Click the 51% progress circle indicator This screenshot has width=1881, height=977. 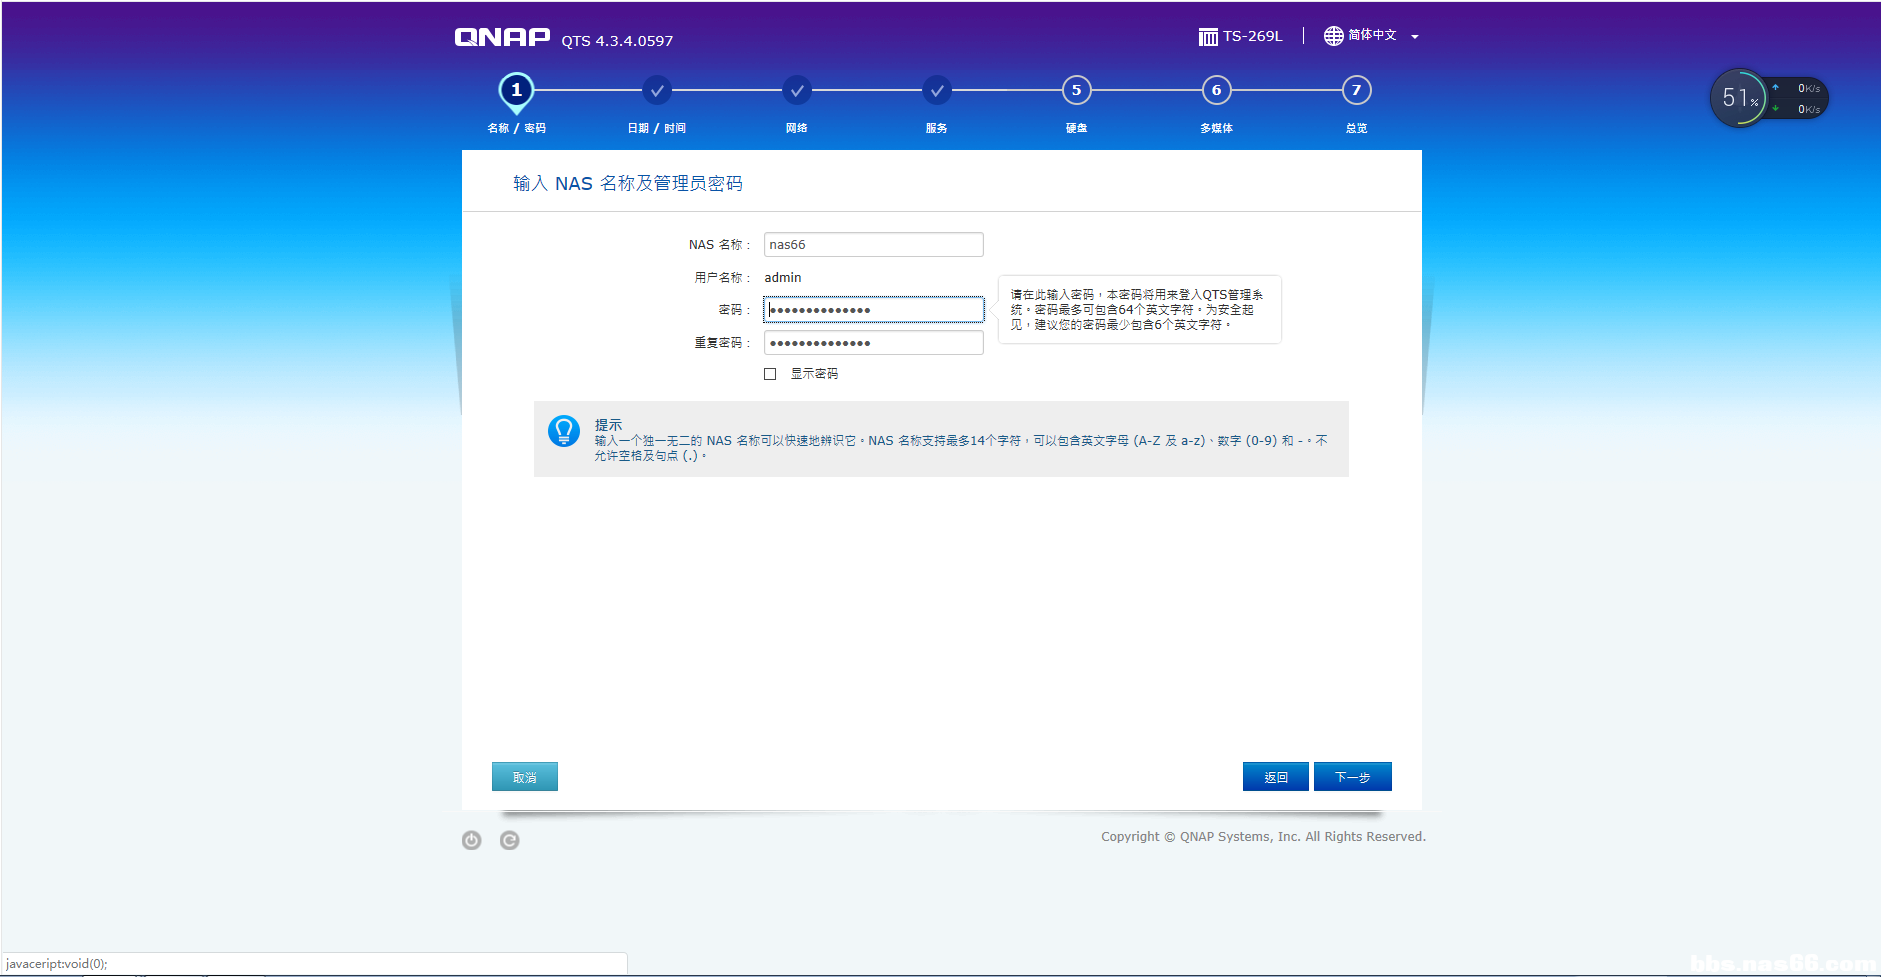click(1739, 98)
